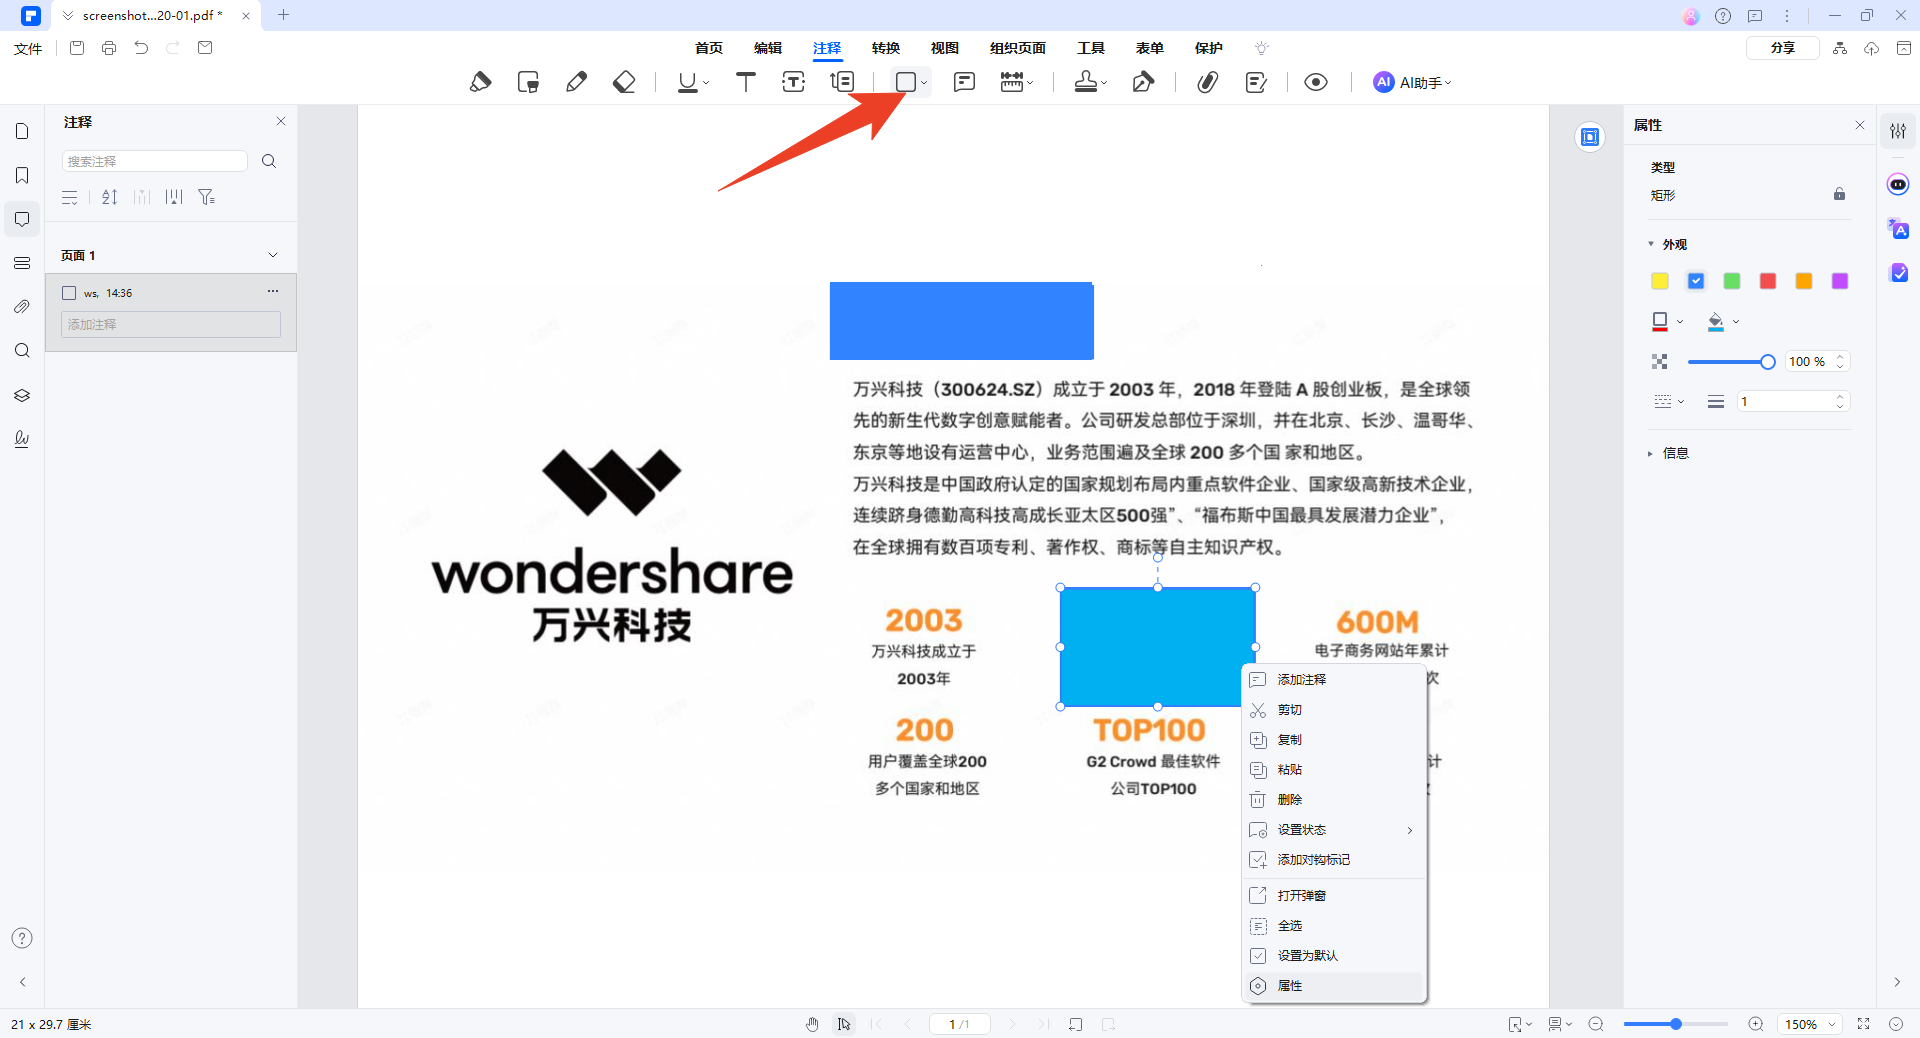Click zoom in plus button
This screenshot has width=1920, height=1038.
[x=1755, y=1024]
